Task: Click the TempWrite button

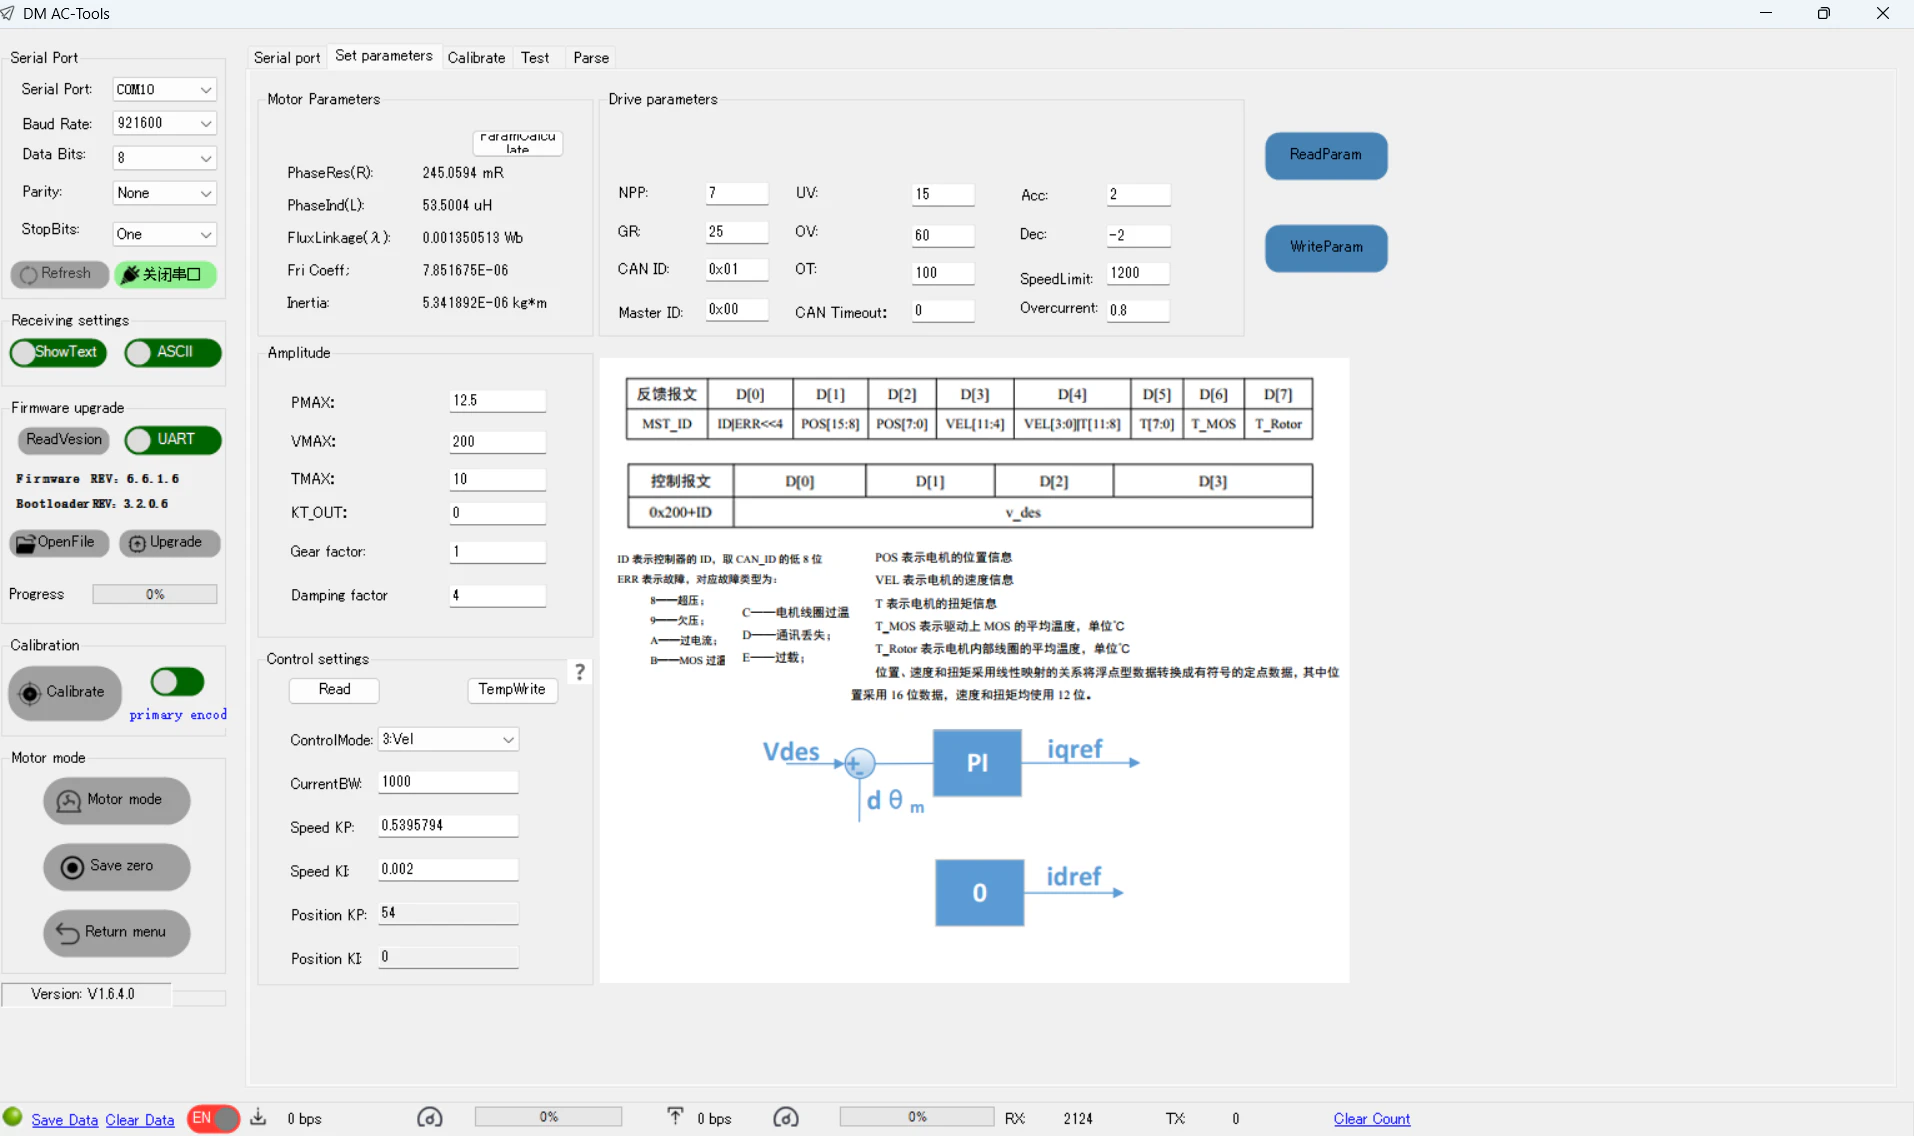Action: coord(512,690)
